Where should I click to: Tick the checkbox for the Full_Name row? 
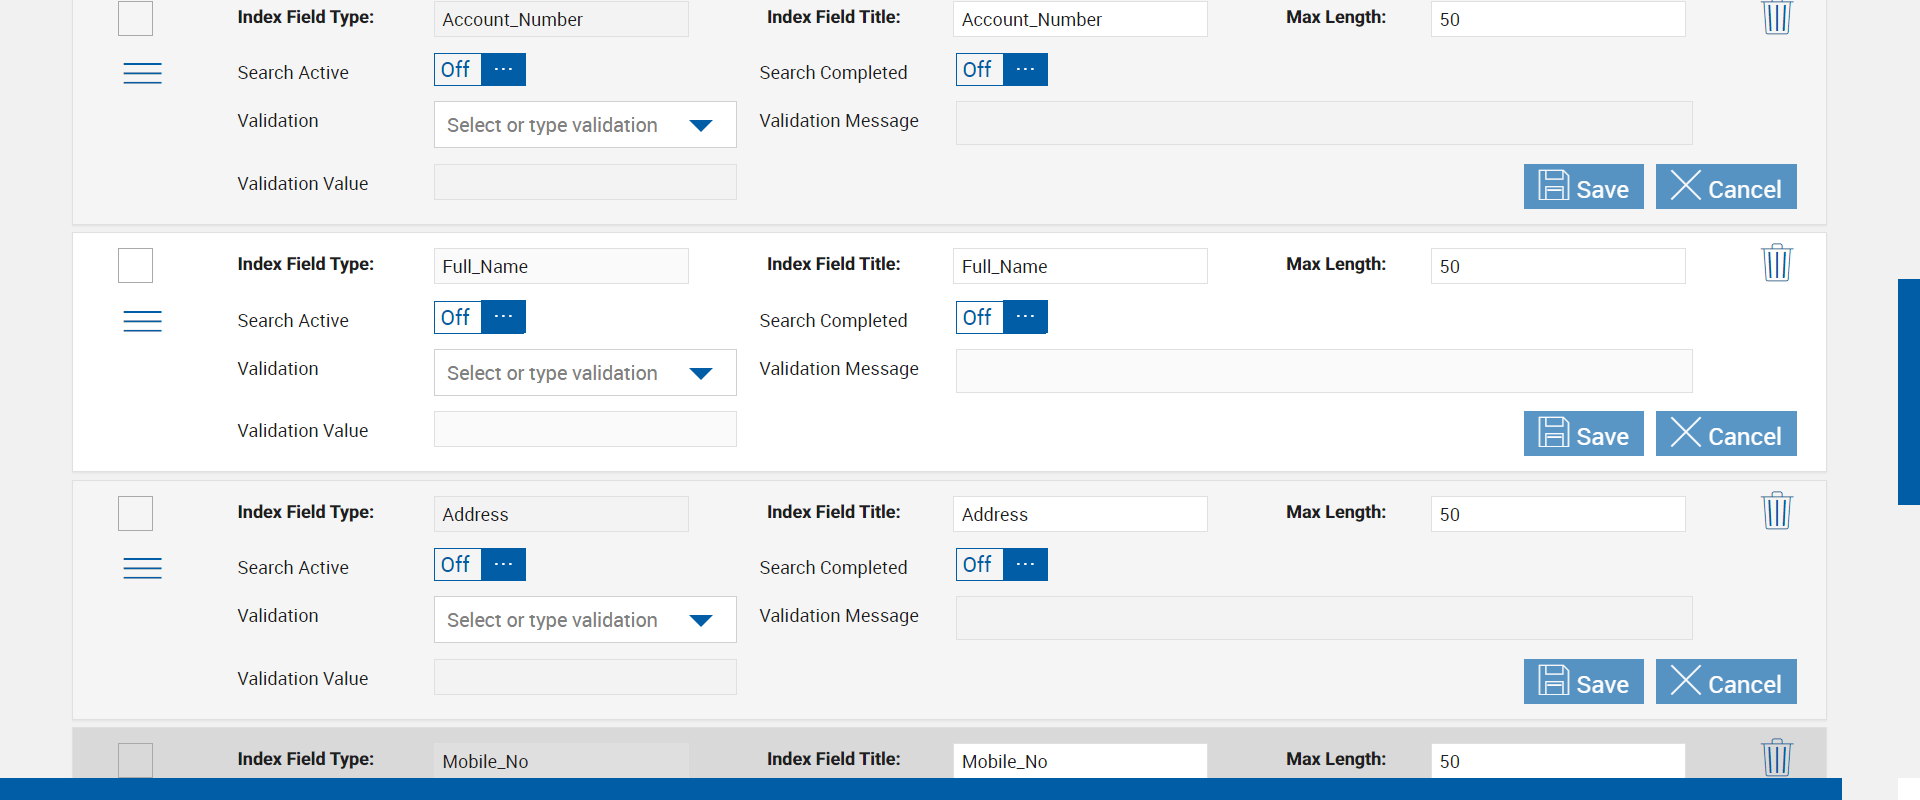[x=136, y=266]
